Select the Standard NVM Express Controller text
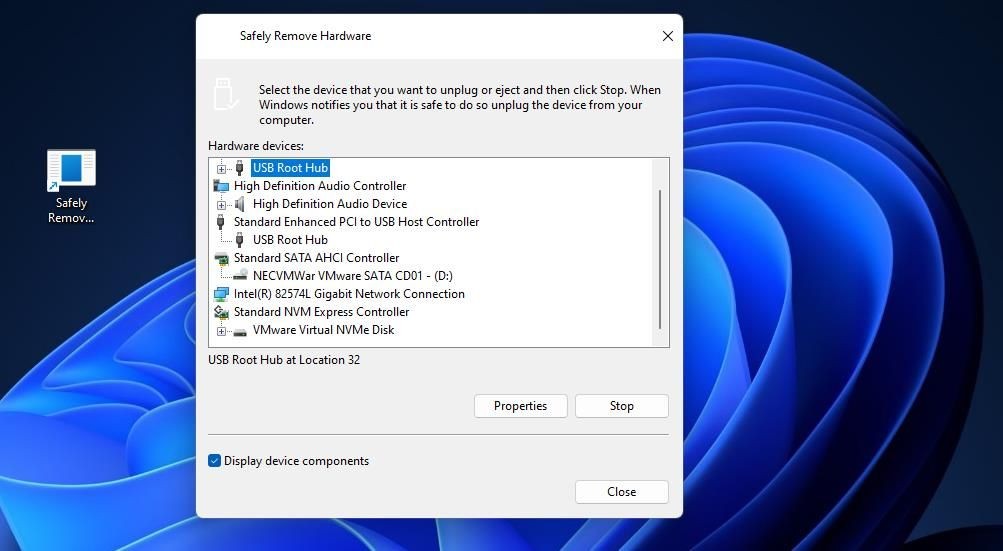Screen dimensions: 1003x551 pyautogui.click(x=321, y=312)
